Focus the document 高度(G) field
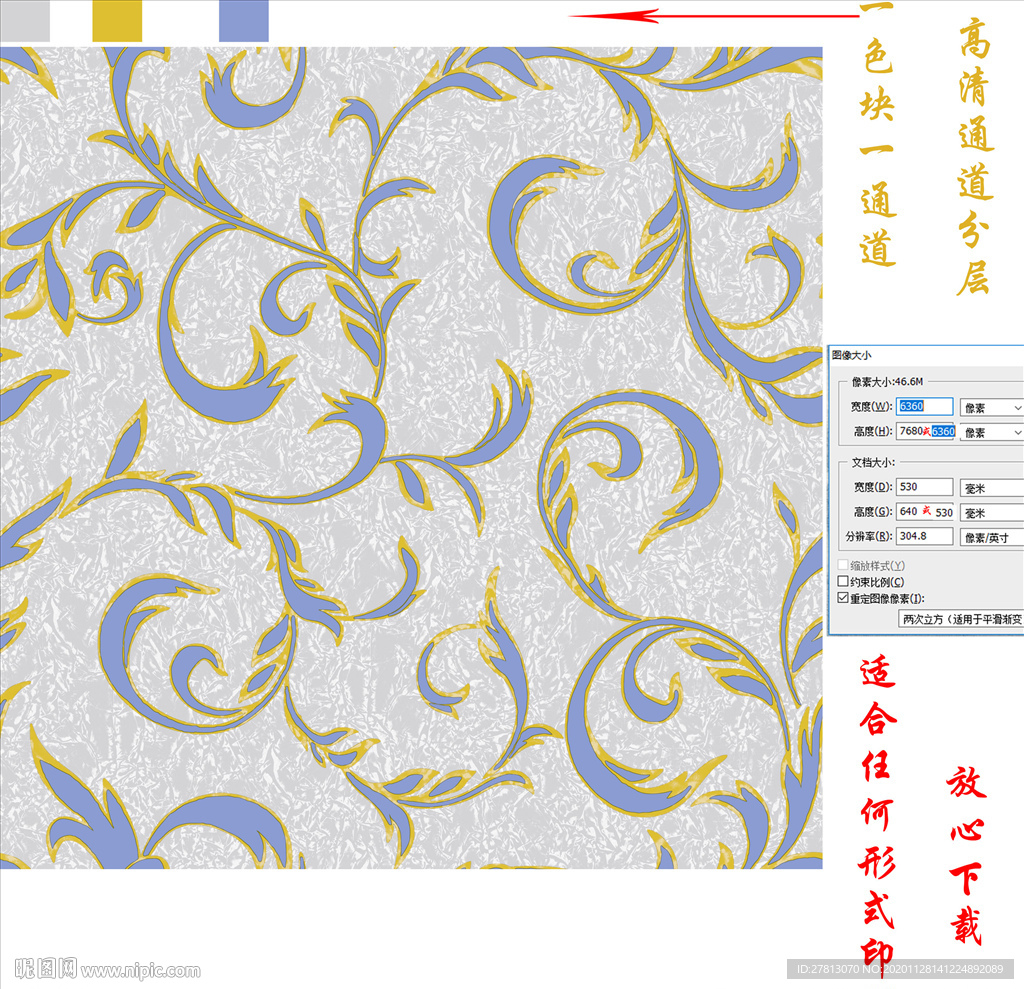 point(924,511)
